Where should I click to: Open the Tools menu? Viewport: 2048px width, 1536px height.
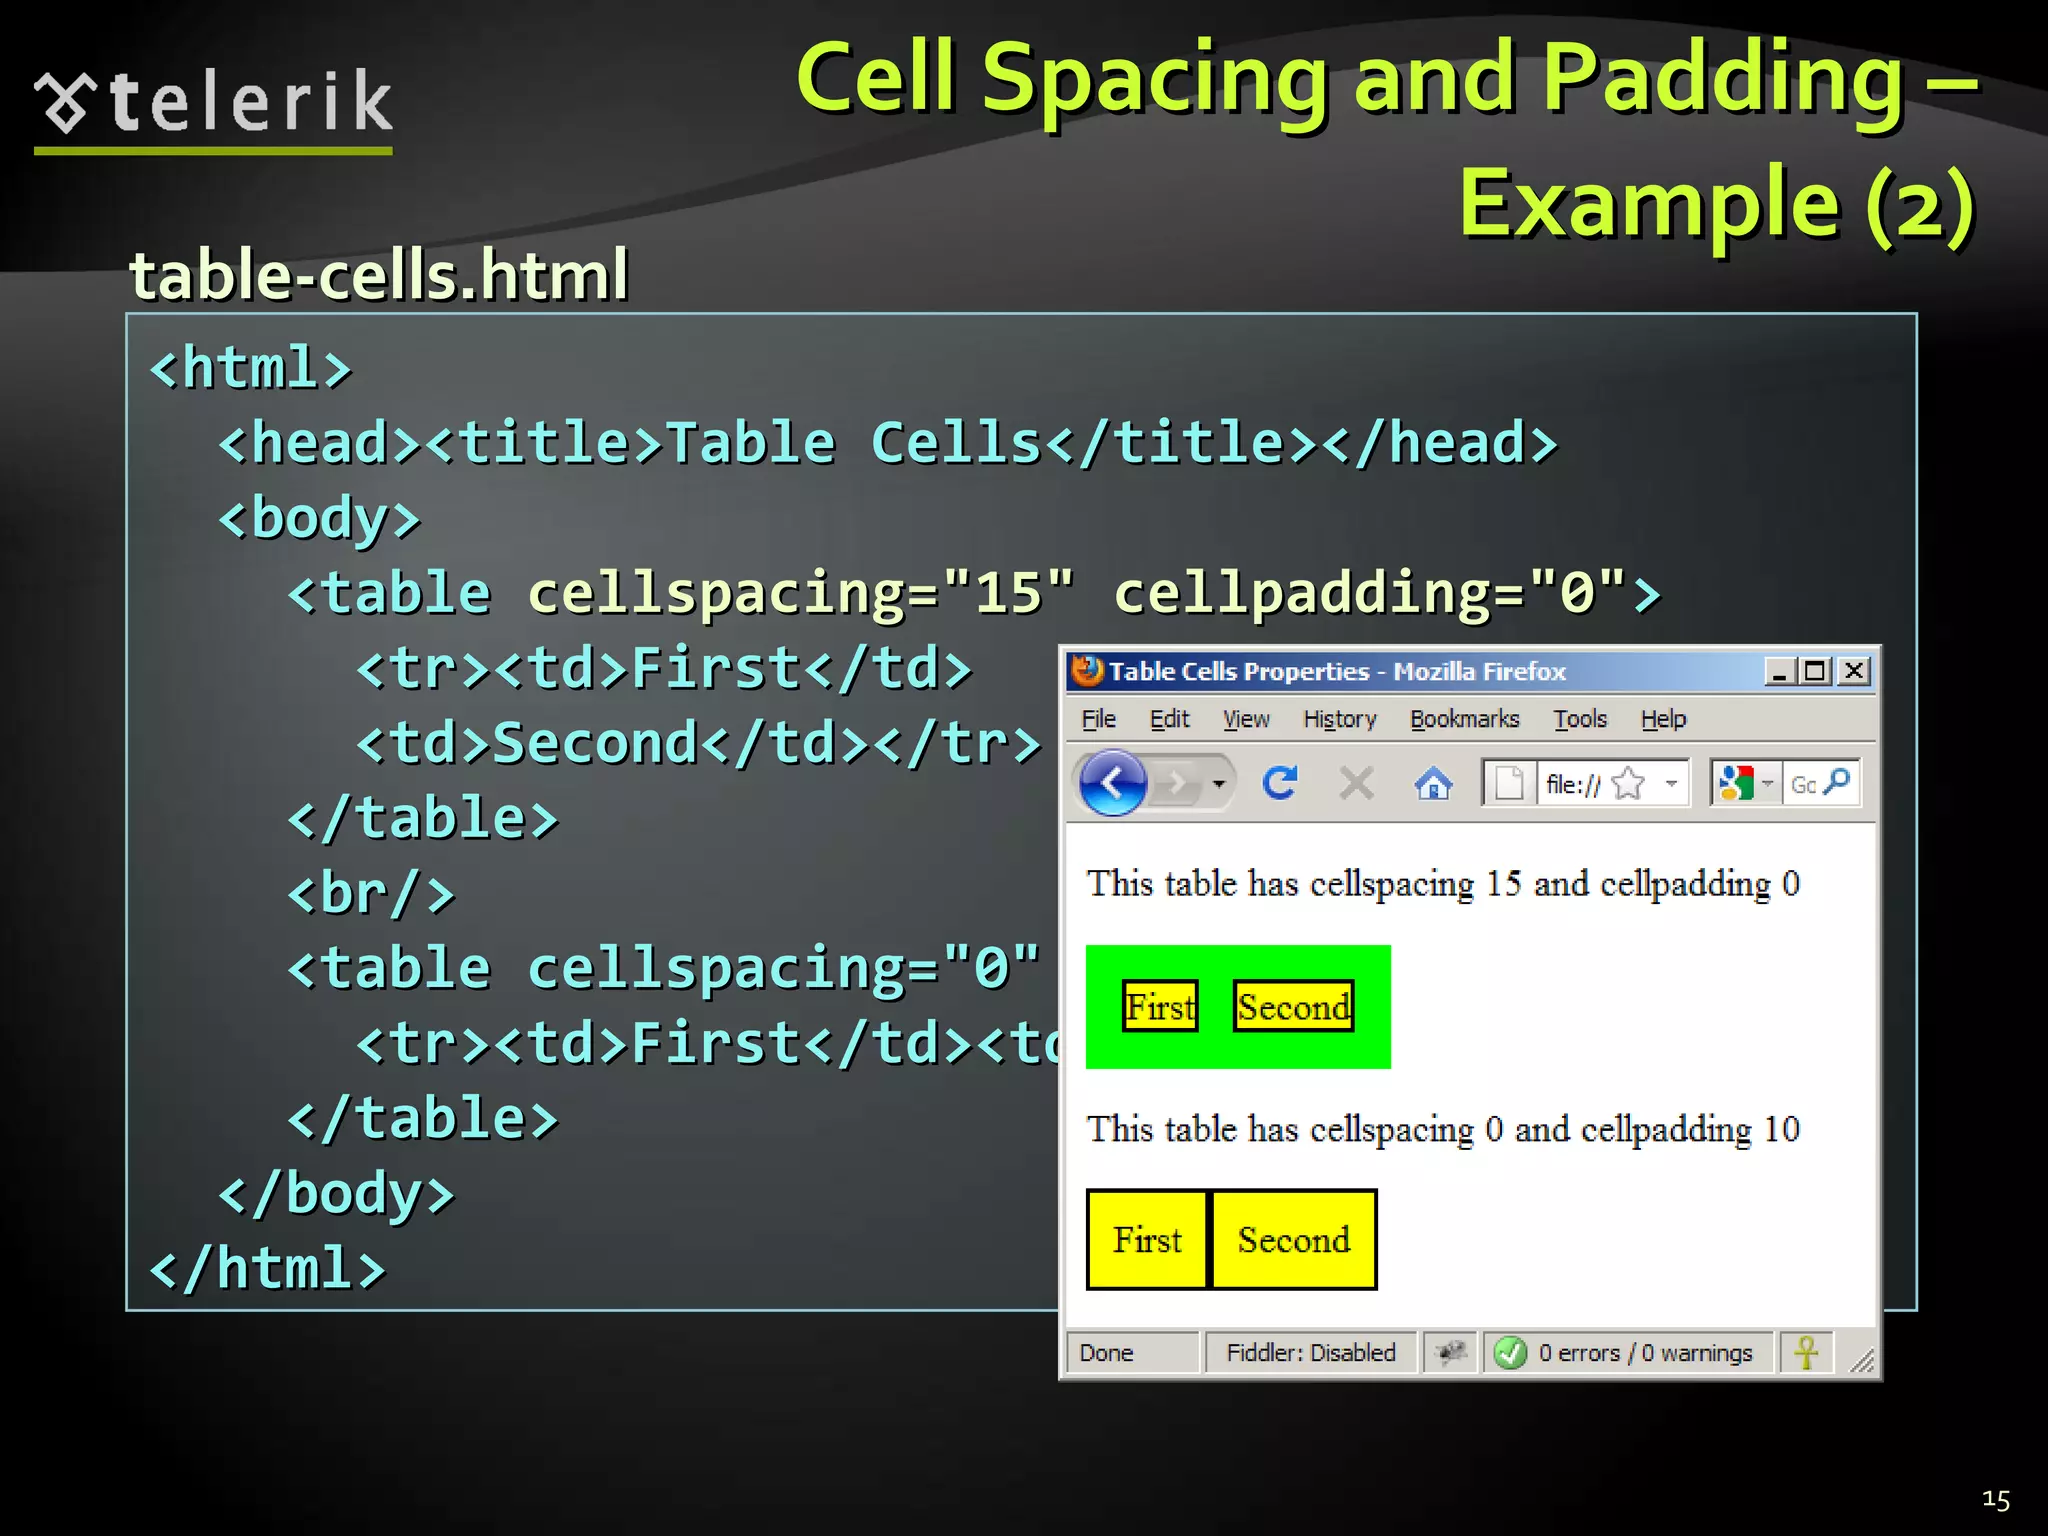(1579, 719)
